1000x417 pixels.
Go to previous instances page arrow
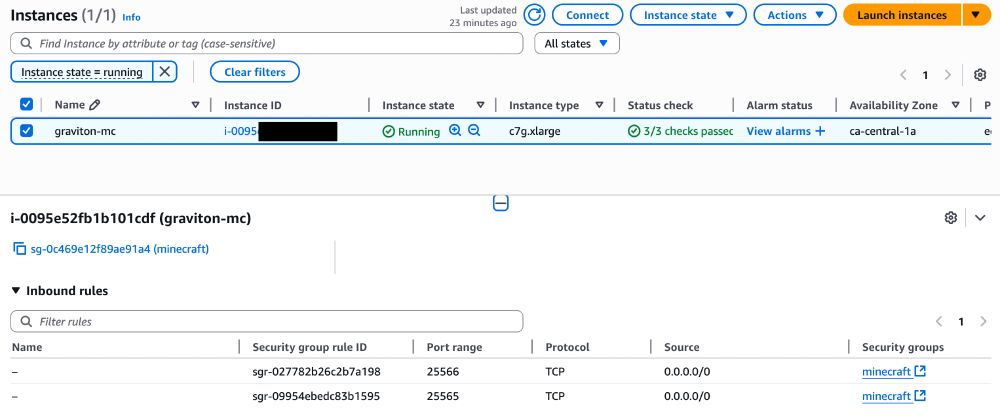pos(903,75)
